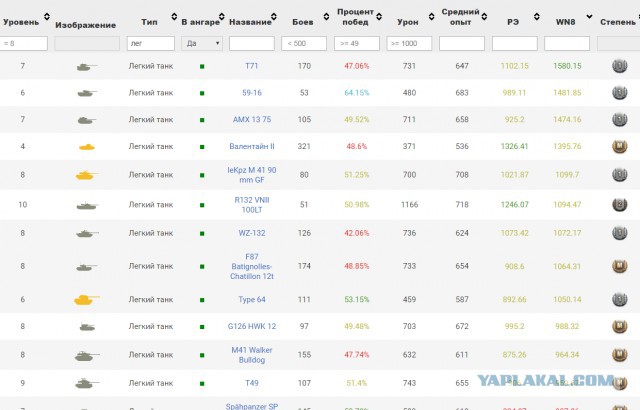
Task: Select win rate 64.15% for 59-16
Action: (356, 93)
